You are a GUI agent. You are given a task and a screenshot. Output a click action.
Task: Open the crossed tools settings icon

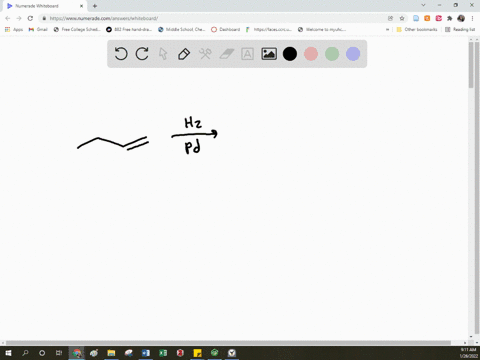(205, 54)
